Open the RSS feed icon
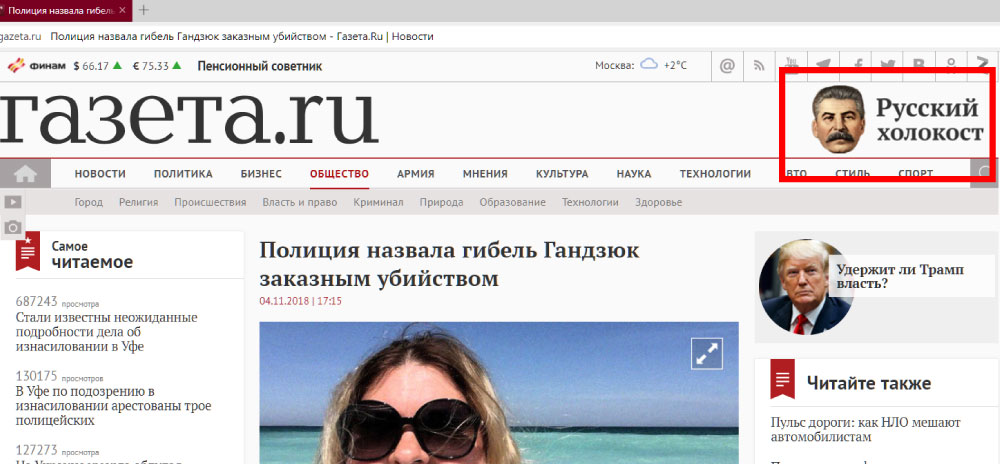 coord(759,66)
